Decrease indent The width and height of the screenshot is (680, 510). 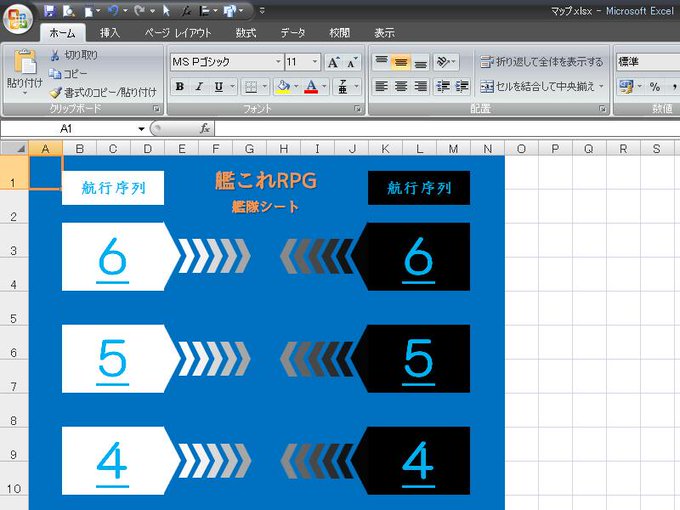[x=443, y=87]
